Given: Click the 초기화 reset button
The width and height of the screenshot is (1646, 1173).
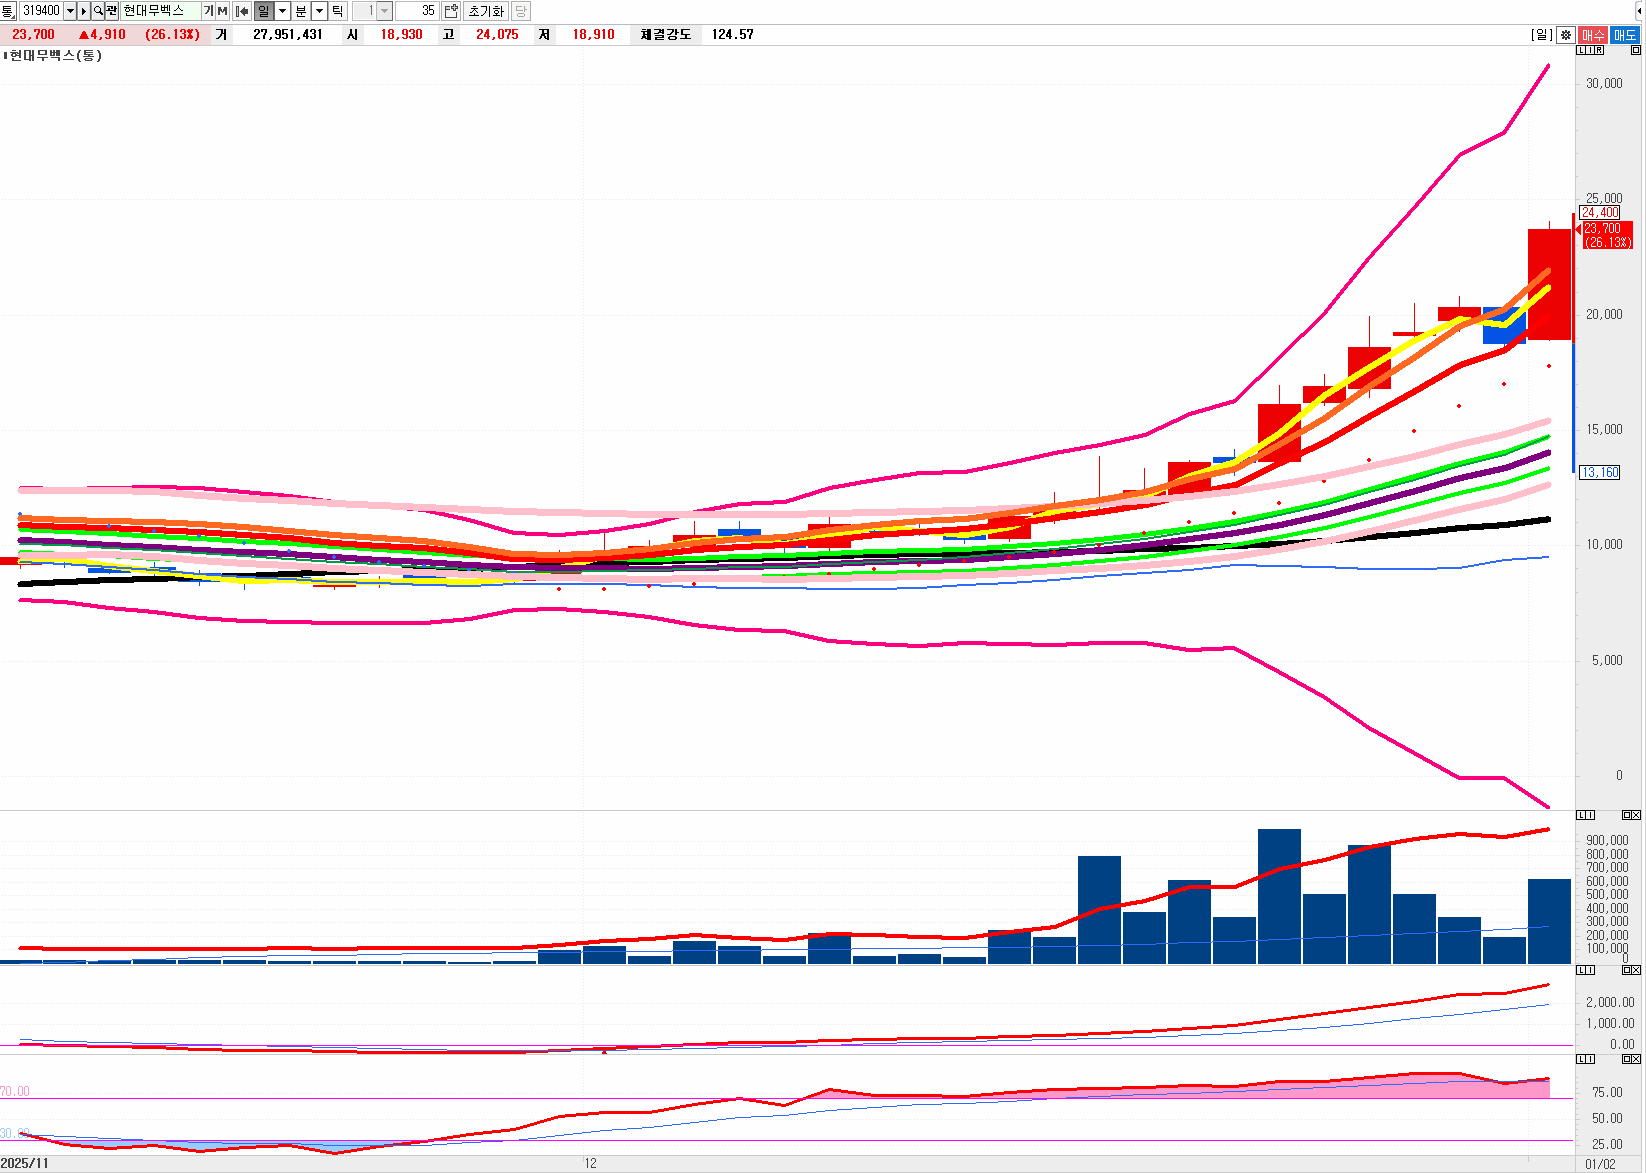Looking at the screenshot, I should [x=486, y=11].
